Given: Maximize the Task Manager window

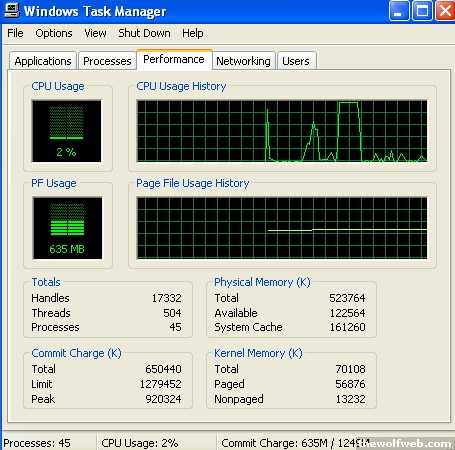Looking at the screenshot, I should click(423, 11).
